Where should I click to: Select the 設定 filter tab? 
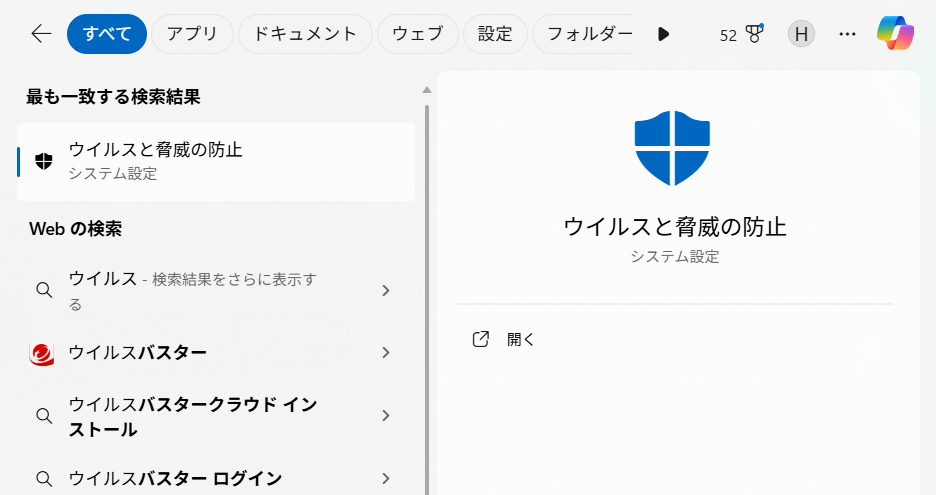494,34
